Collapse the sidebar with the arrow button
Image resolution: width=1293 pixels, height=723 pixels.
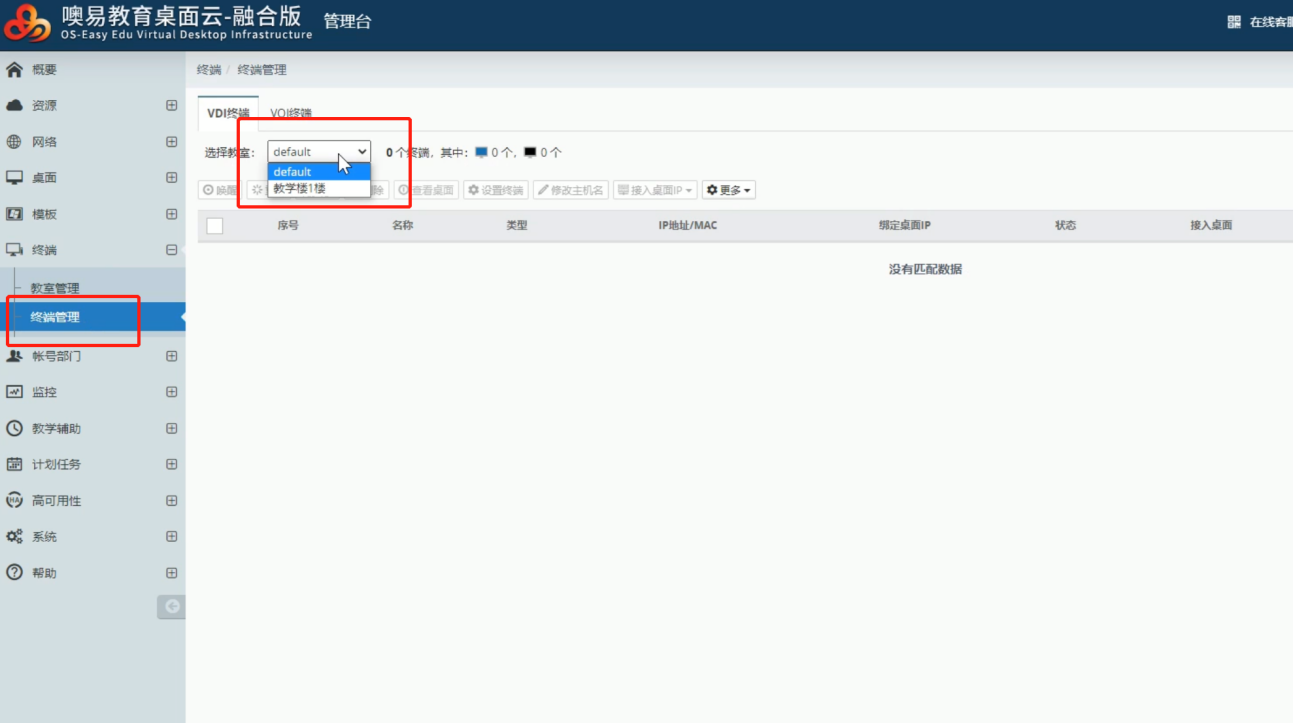[x=171, y=606]
